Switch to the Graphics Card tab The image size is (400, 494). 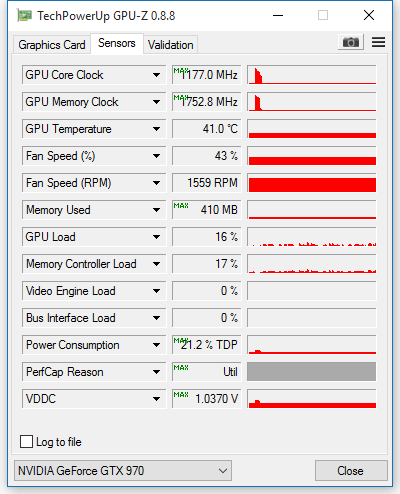coord(52,45)
